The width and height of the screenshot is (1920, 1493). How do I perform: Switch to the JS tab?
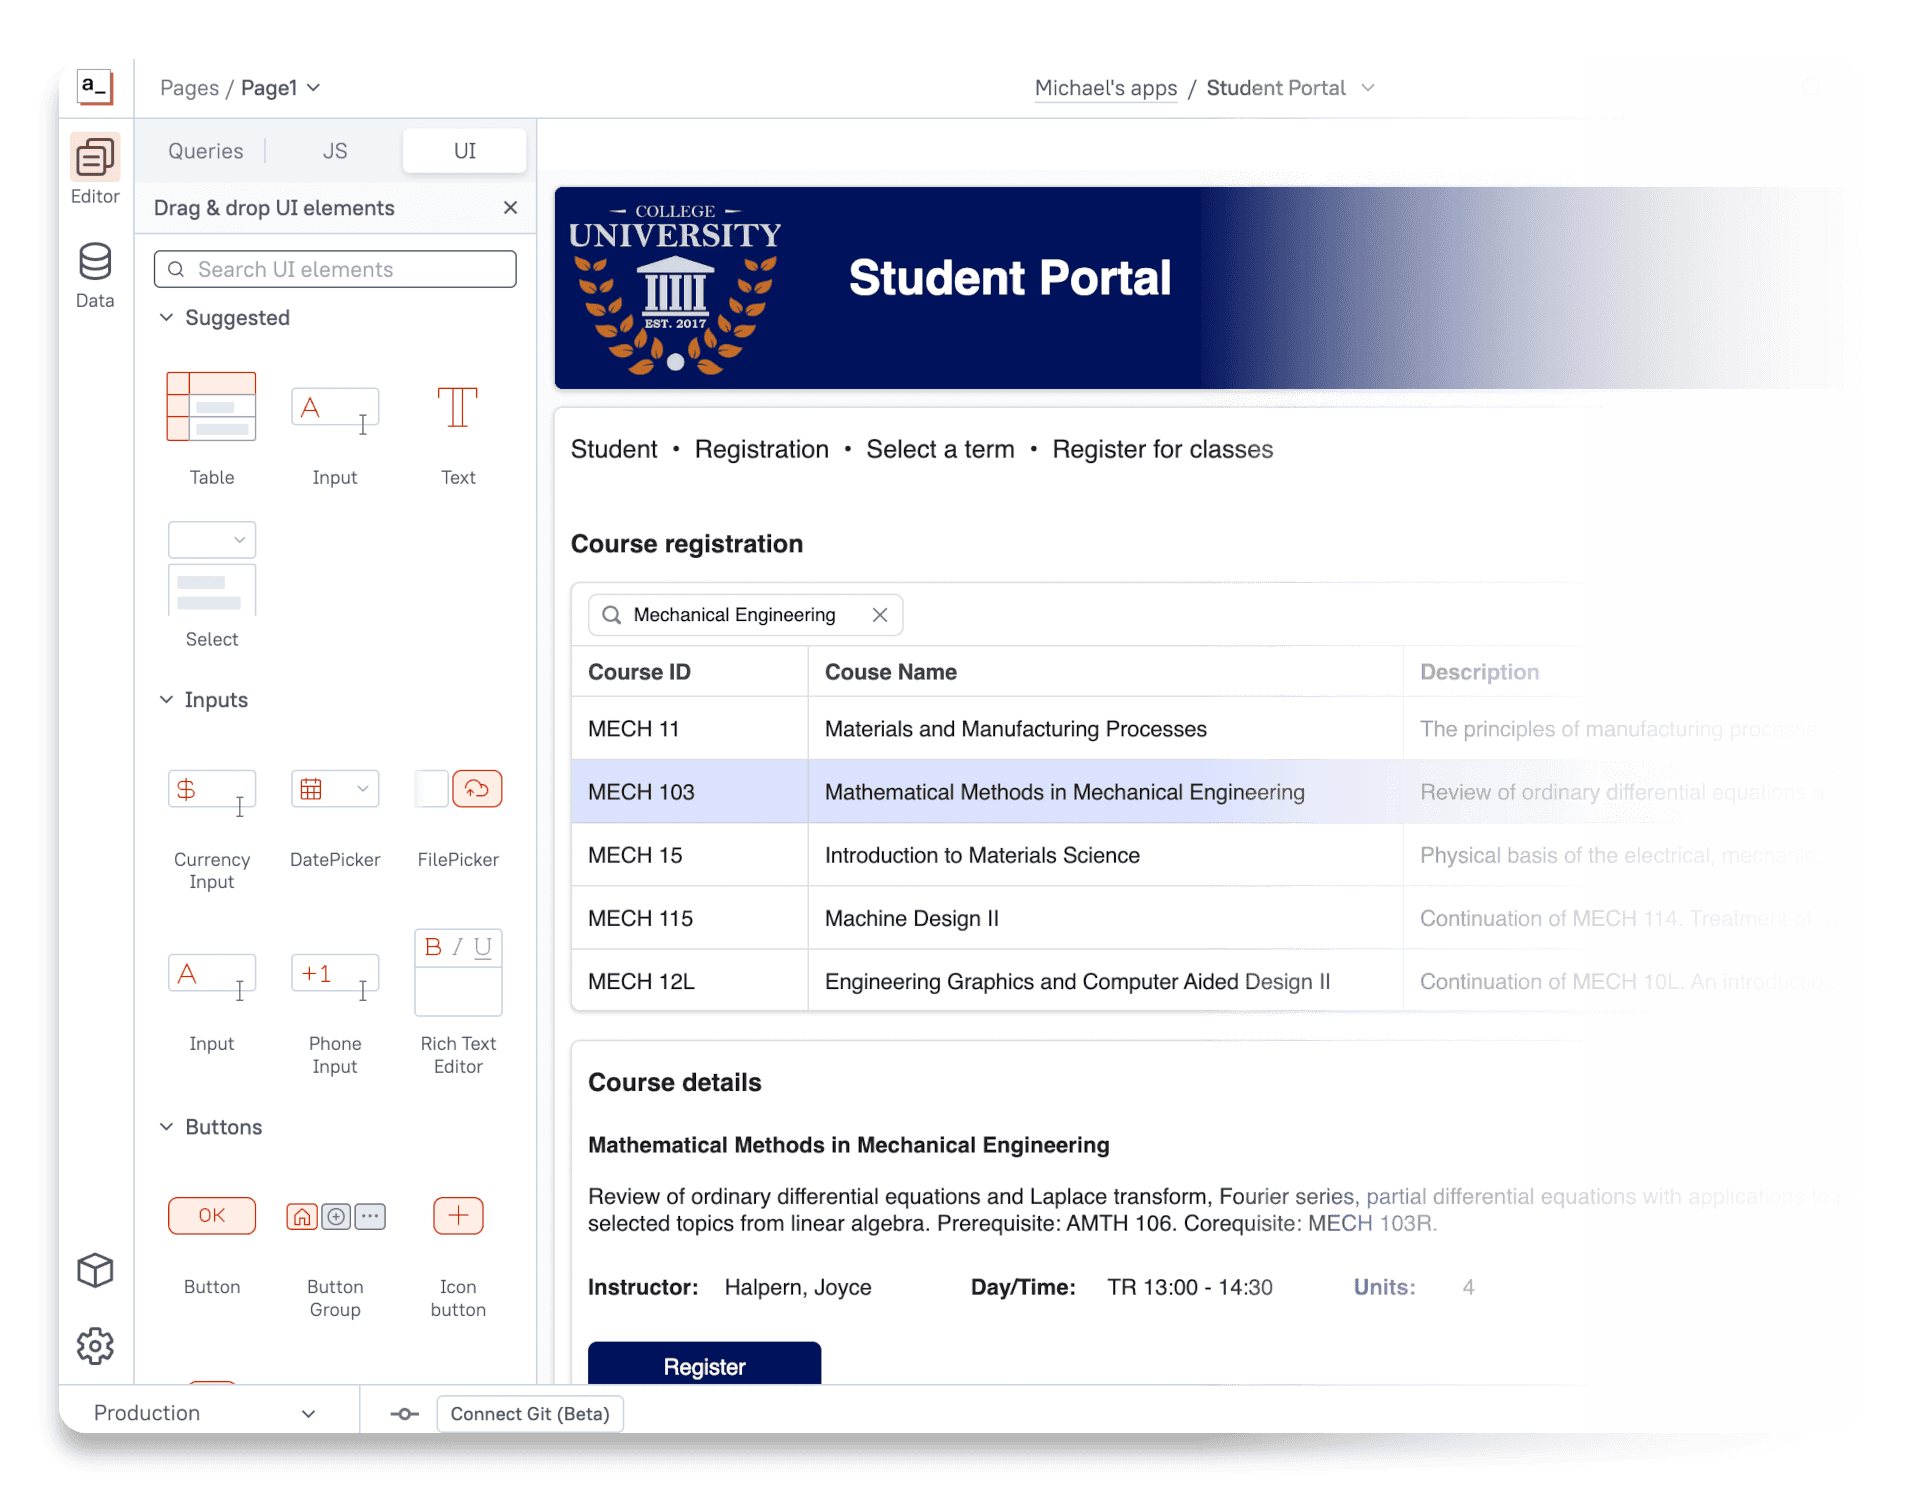pos(335,151)
